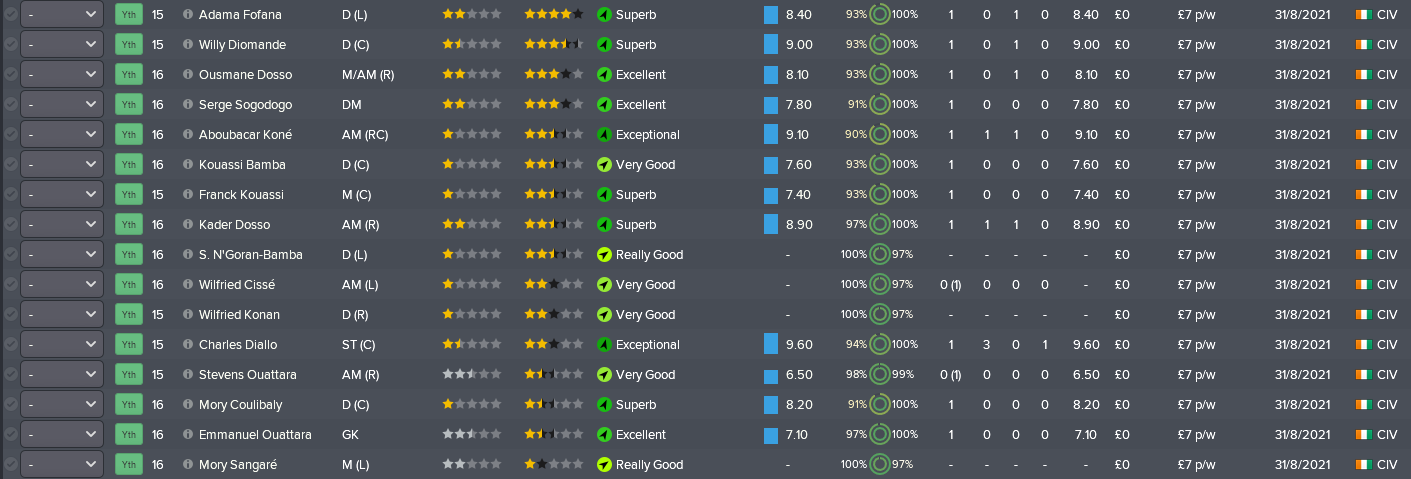
Task: Click the Yth badge on Serge Sogodogo's row
Action: click(x=129, y=105)
